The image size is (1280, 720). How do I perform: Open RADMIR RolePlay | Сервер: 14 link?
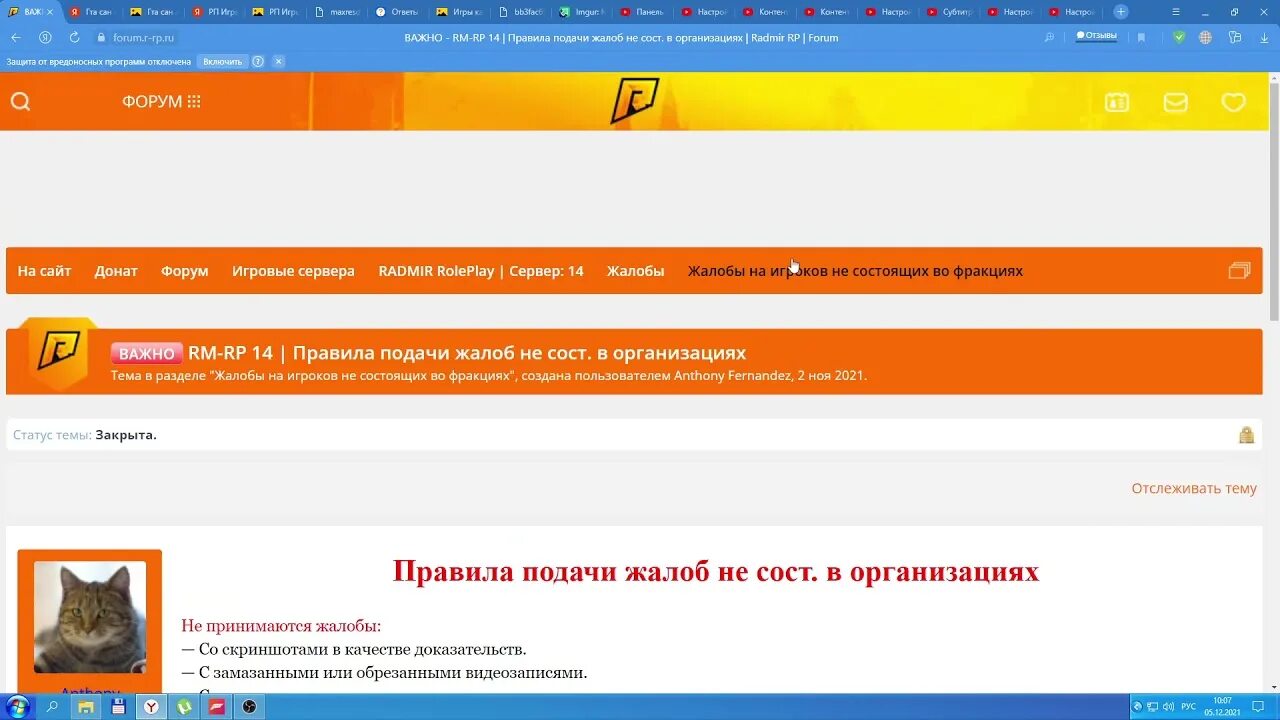pyautogui.click(x=481, y=270)
